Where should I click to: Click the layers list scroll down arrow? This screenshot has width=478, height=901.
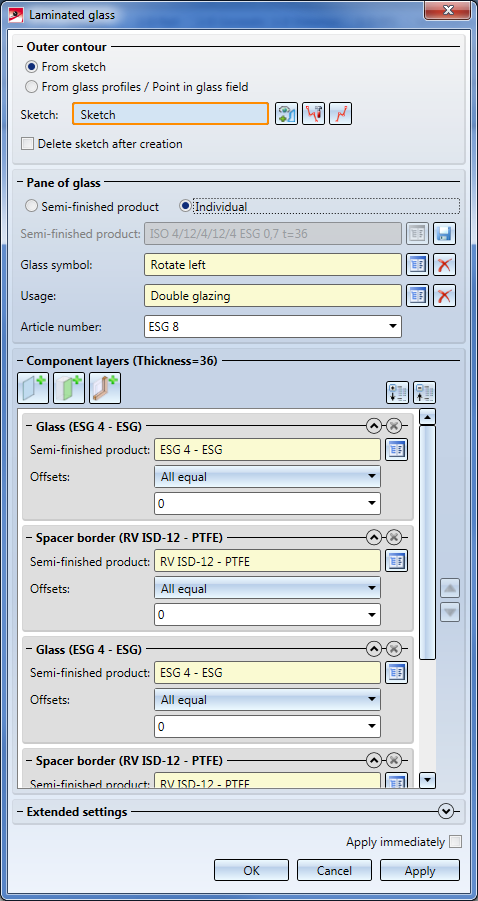click(x=427, y=780)
